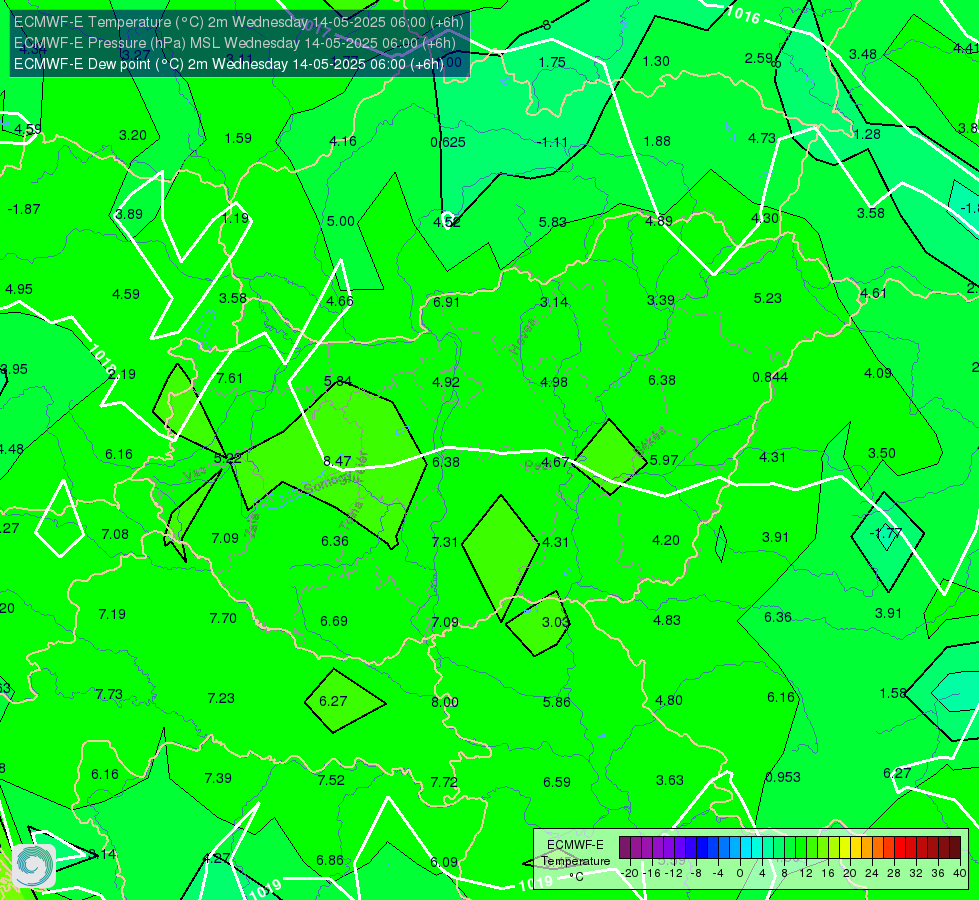Click the ECMWF-E Temperature color scale title
The image size is (979, 900).
(575, 860)
